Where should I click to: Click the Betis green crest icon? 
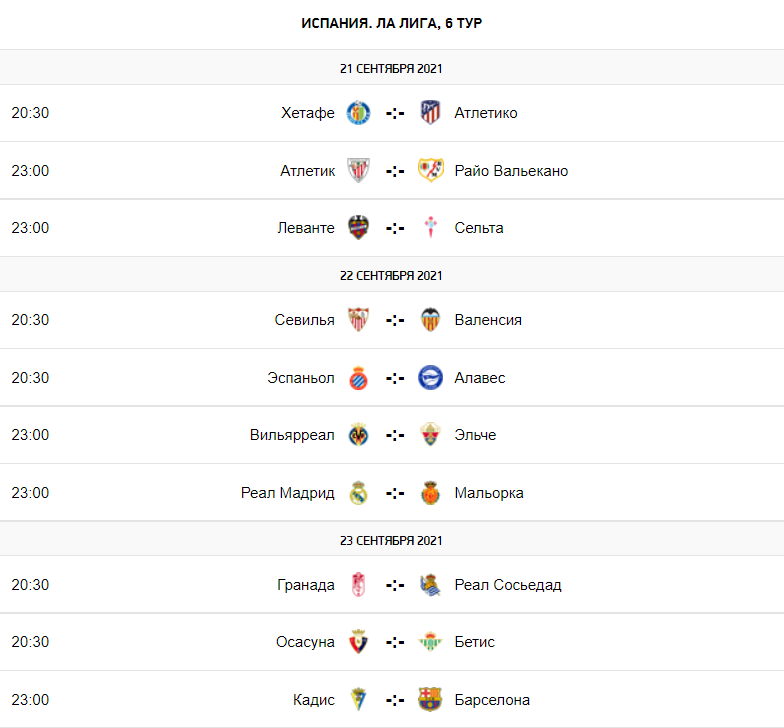(430, 642)
